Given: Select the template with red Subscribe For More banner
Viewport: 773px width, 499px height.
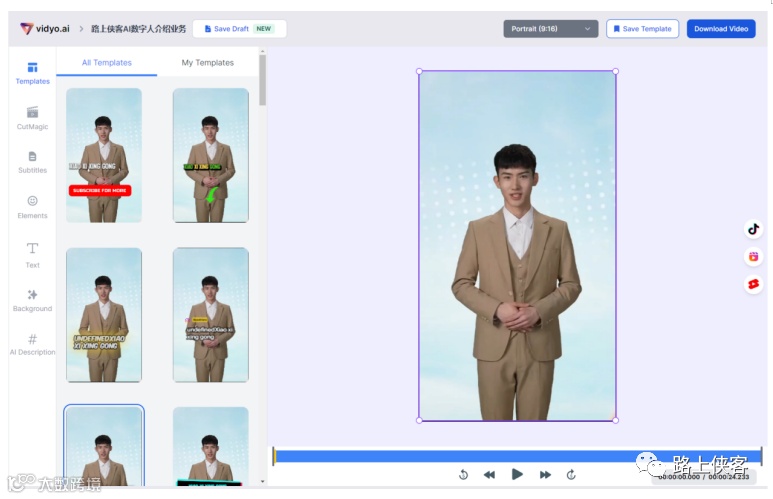Looking at the screenshot, I should 104,155.
